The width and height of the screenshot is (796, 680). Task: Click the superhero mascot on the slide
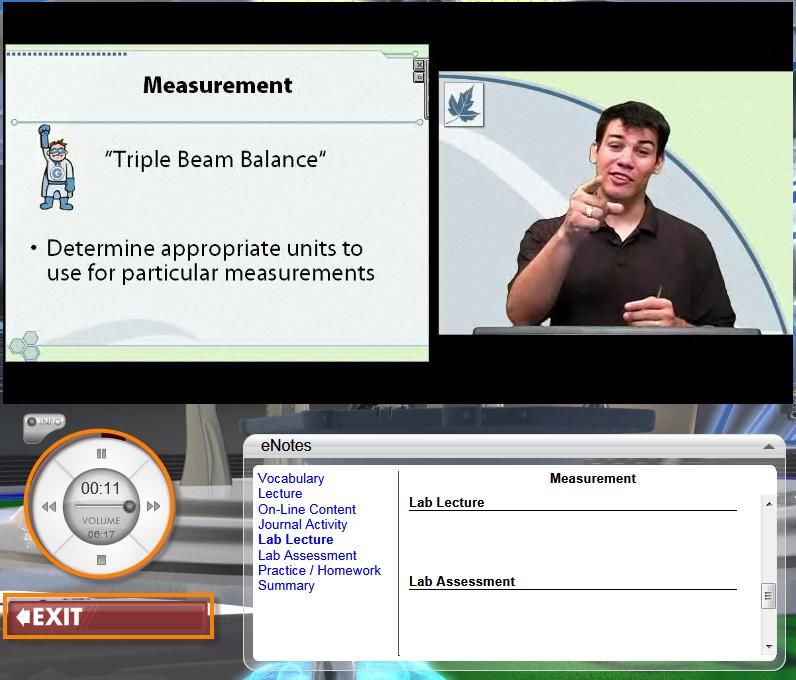click(x=56, y=168)
